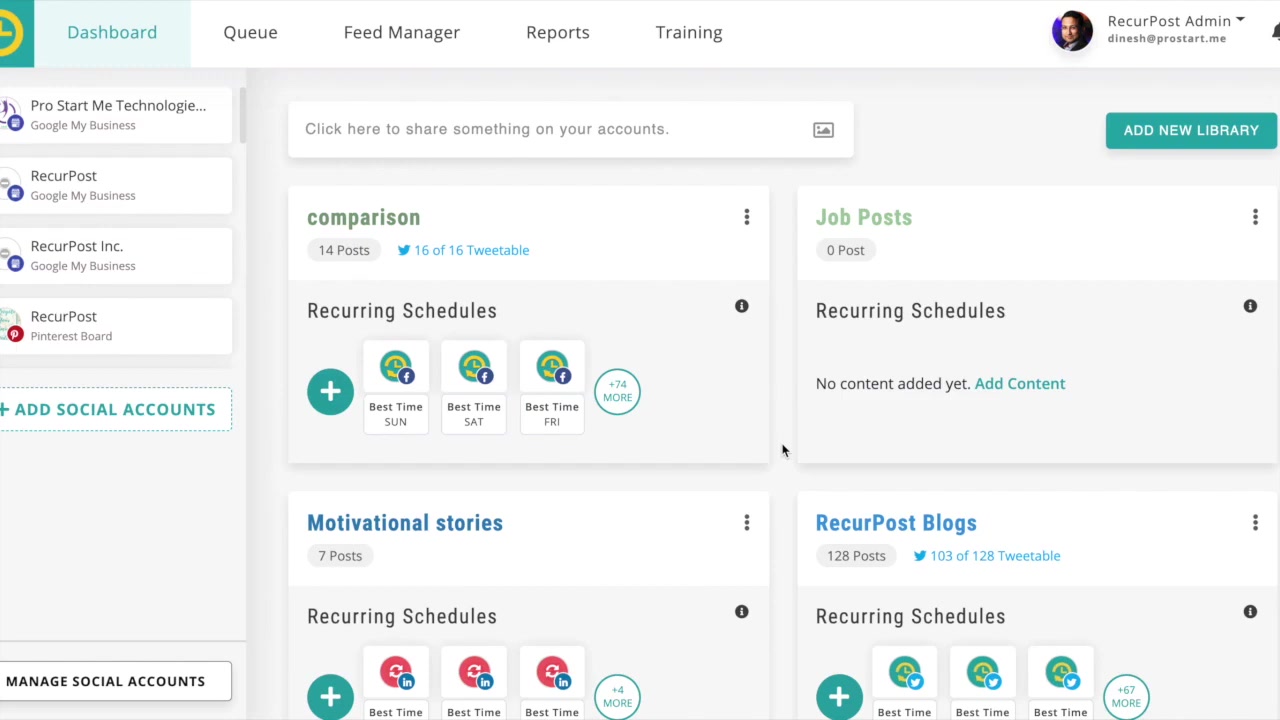
Task: Expand +74 MORE schedules in comparison
Action: point(617,391)
